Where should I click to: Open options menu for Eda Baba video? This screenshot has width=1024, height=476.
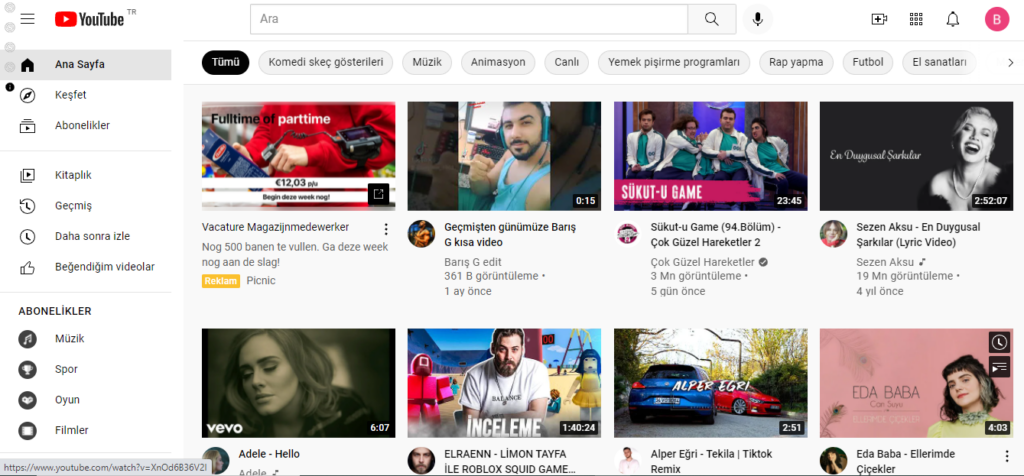coord(1006,456)
